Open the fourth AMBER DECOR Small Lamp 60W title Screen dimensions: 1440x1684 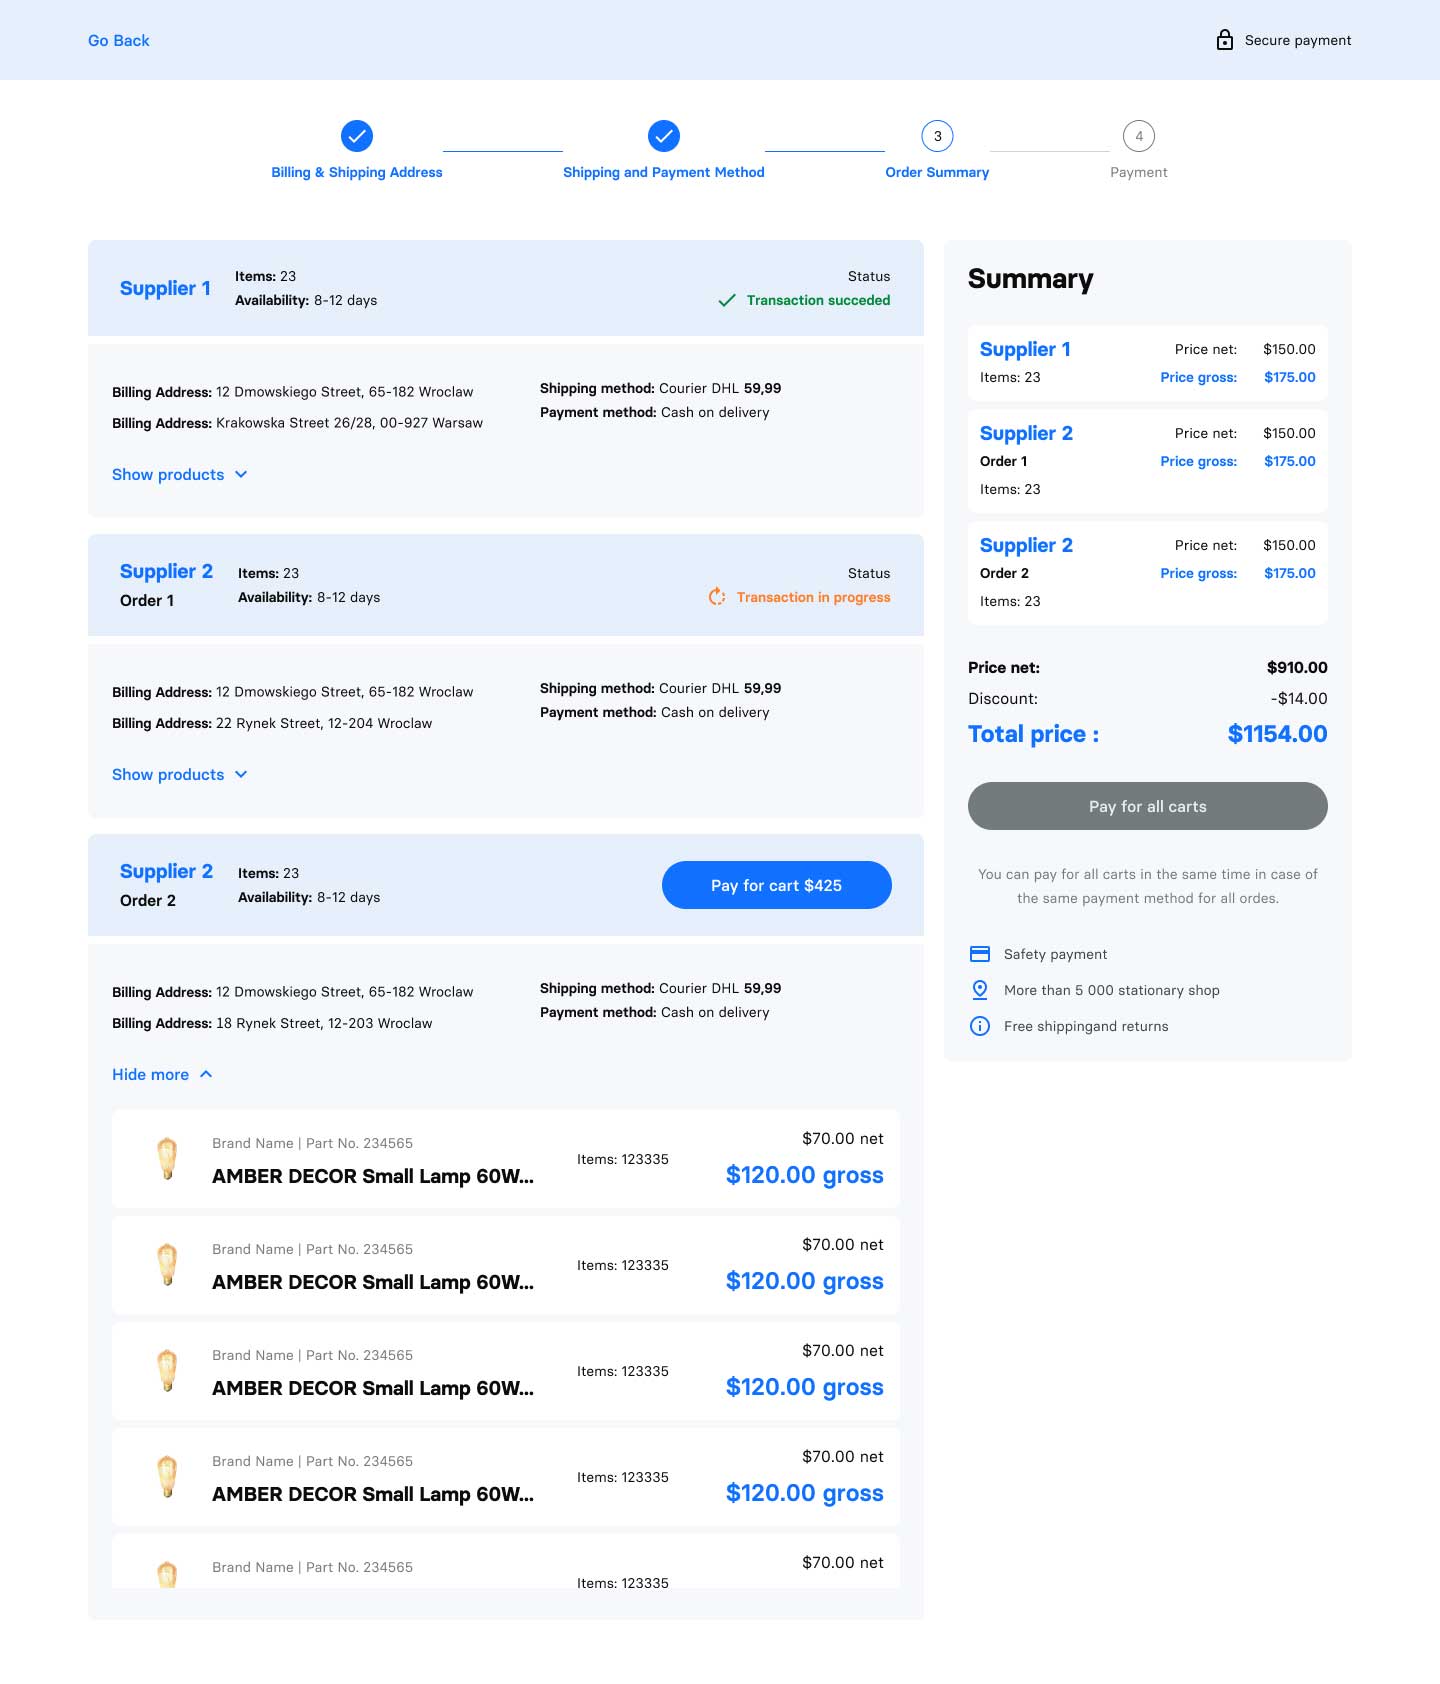(x=373, y=1495)
